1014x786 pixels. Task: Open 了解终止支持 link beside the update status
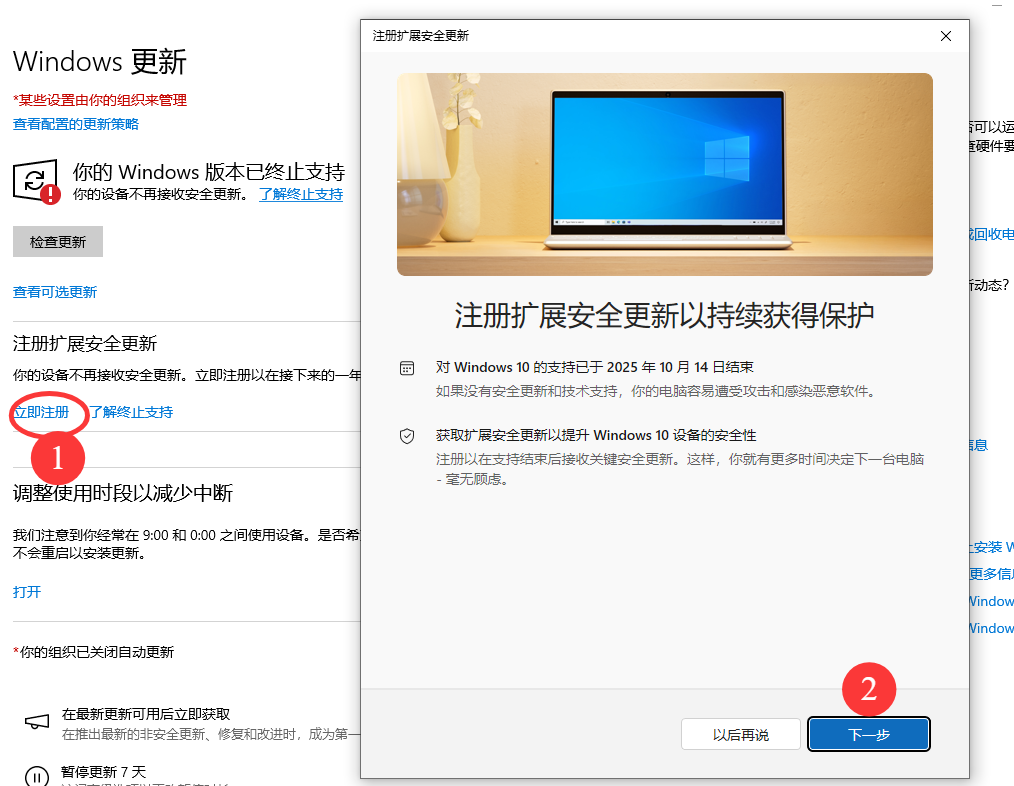(x=301, y=194)
